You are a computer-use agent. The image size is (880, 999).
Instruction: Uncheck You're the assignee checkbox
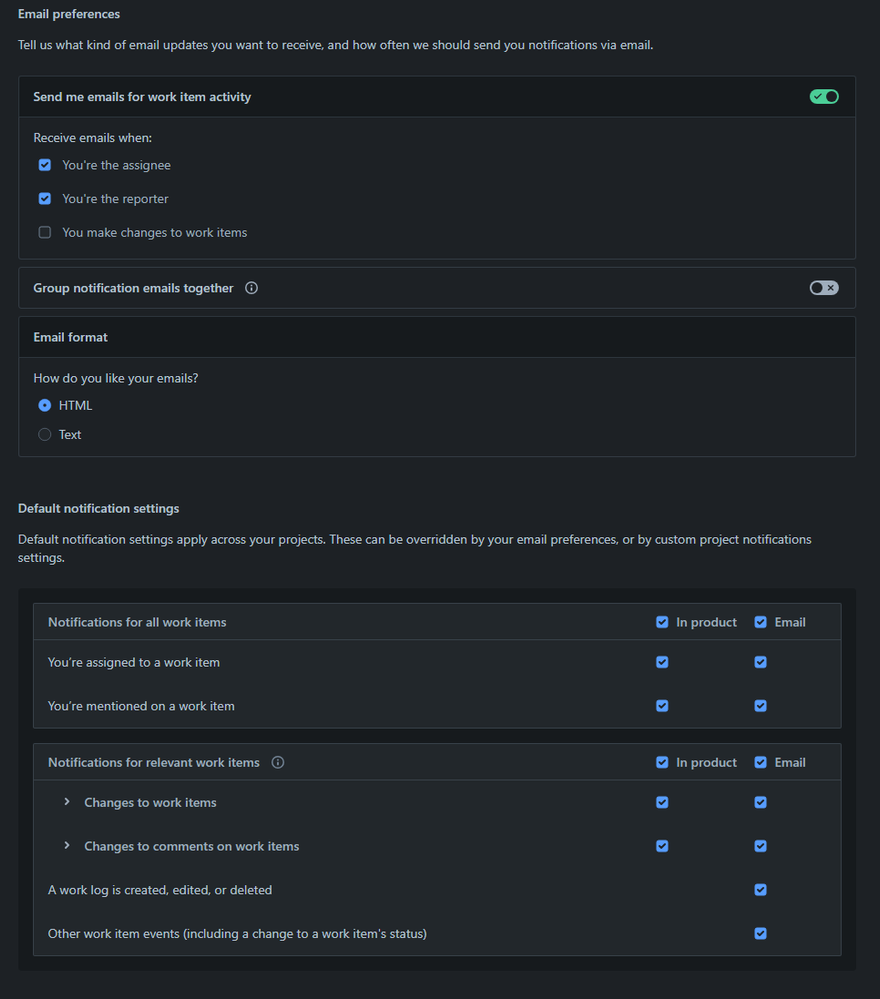(x=45, y=165)
